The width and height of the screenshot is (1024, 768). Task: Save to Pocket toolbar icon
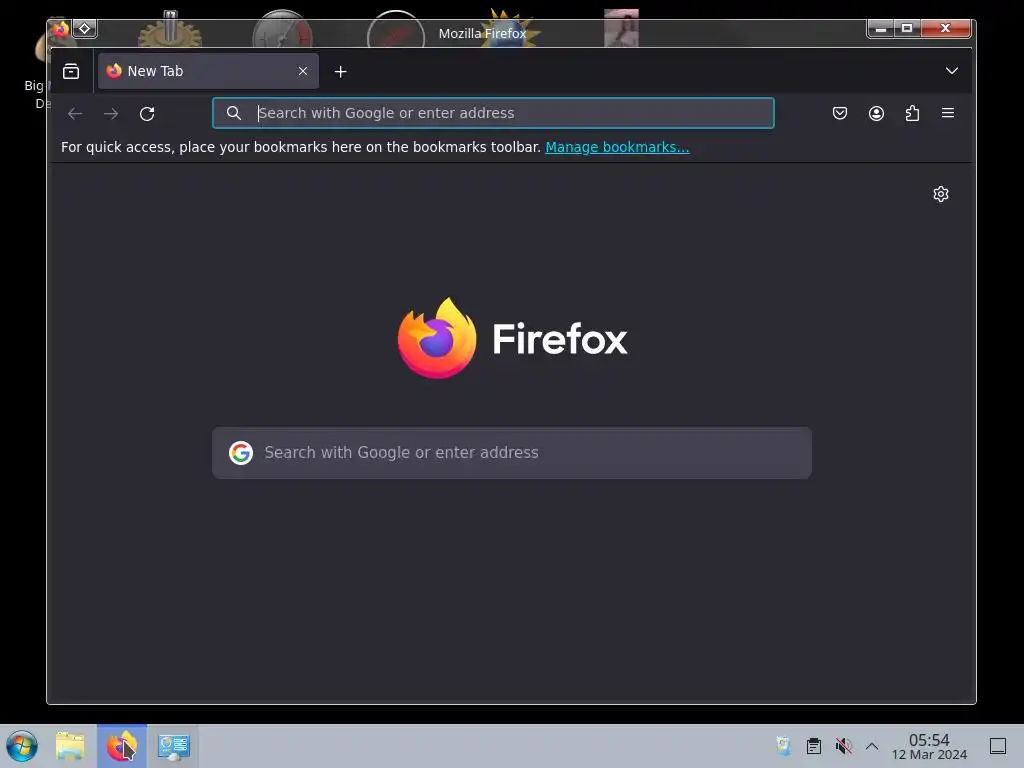[x=840, y=113]
